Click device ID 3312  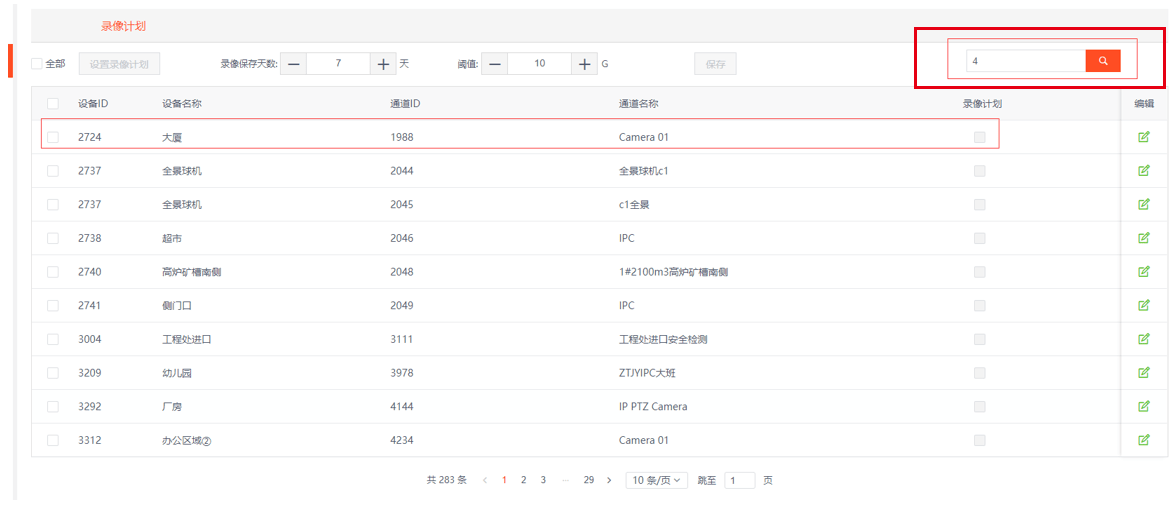pos(89,440)
